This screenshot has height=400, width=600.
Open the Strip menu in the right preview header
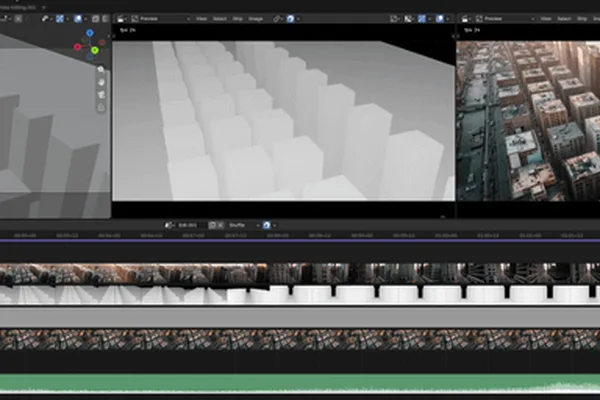[x=582, y=18]
